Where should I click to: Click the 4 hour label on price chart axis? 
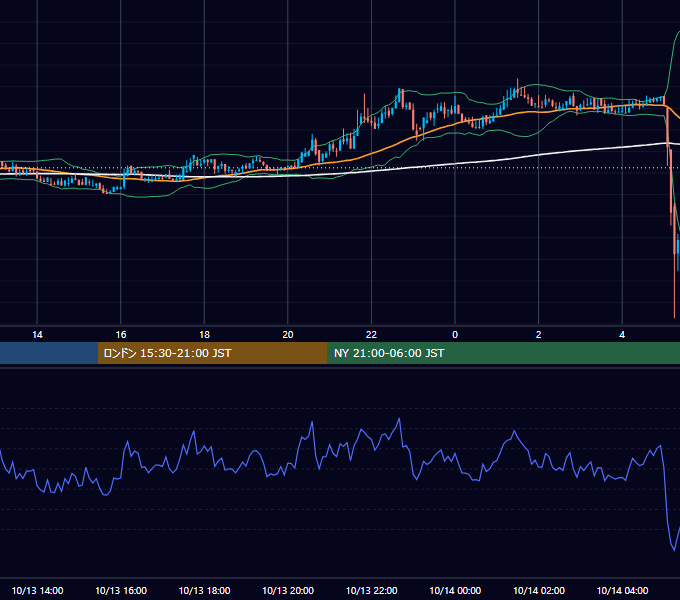pyautogui.click(x=622, y=335)
